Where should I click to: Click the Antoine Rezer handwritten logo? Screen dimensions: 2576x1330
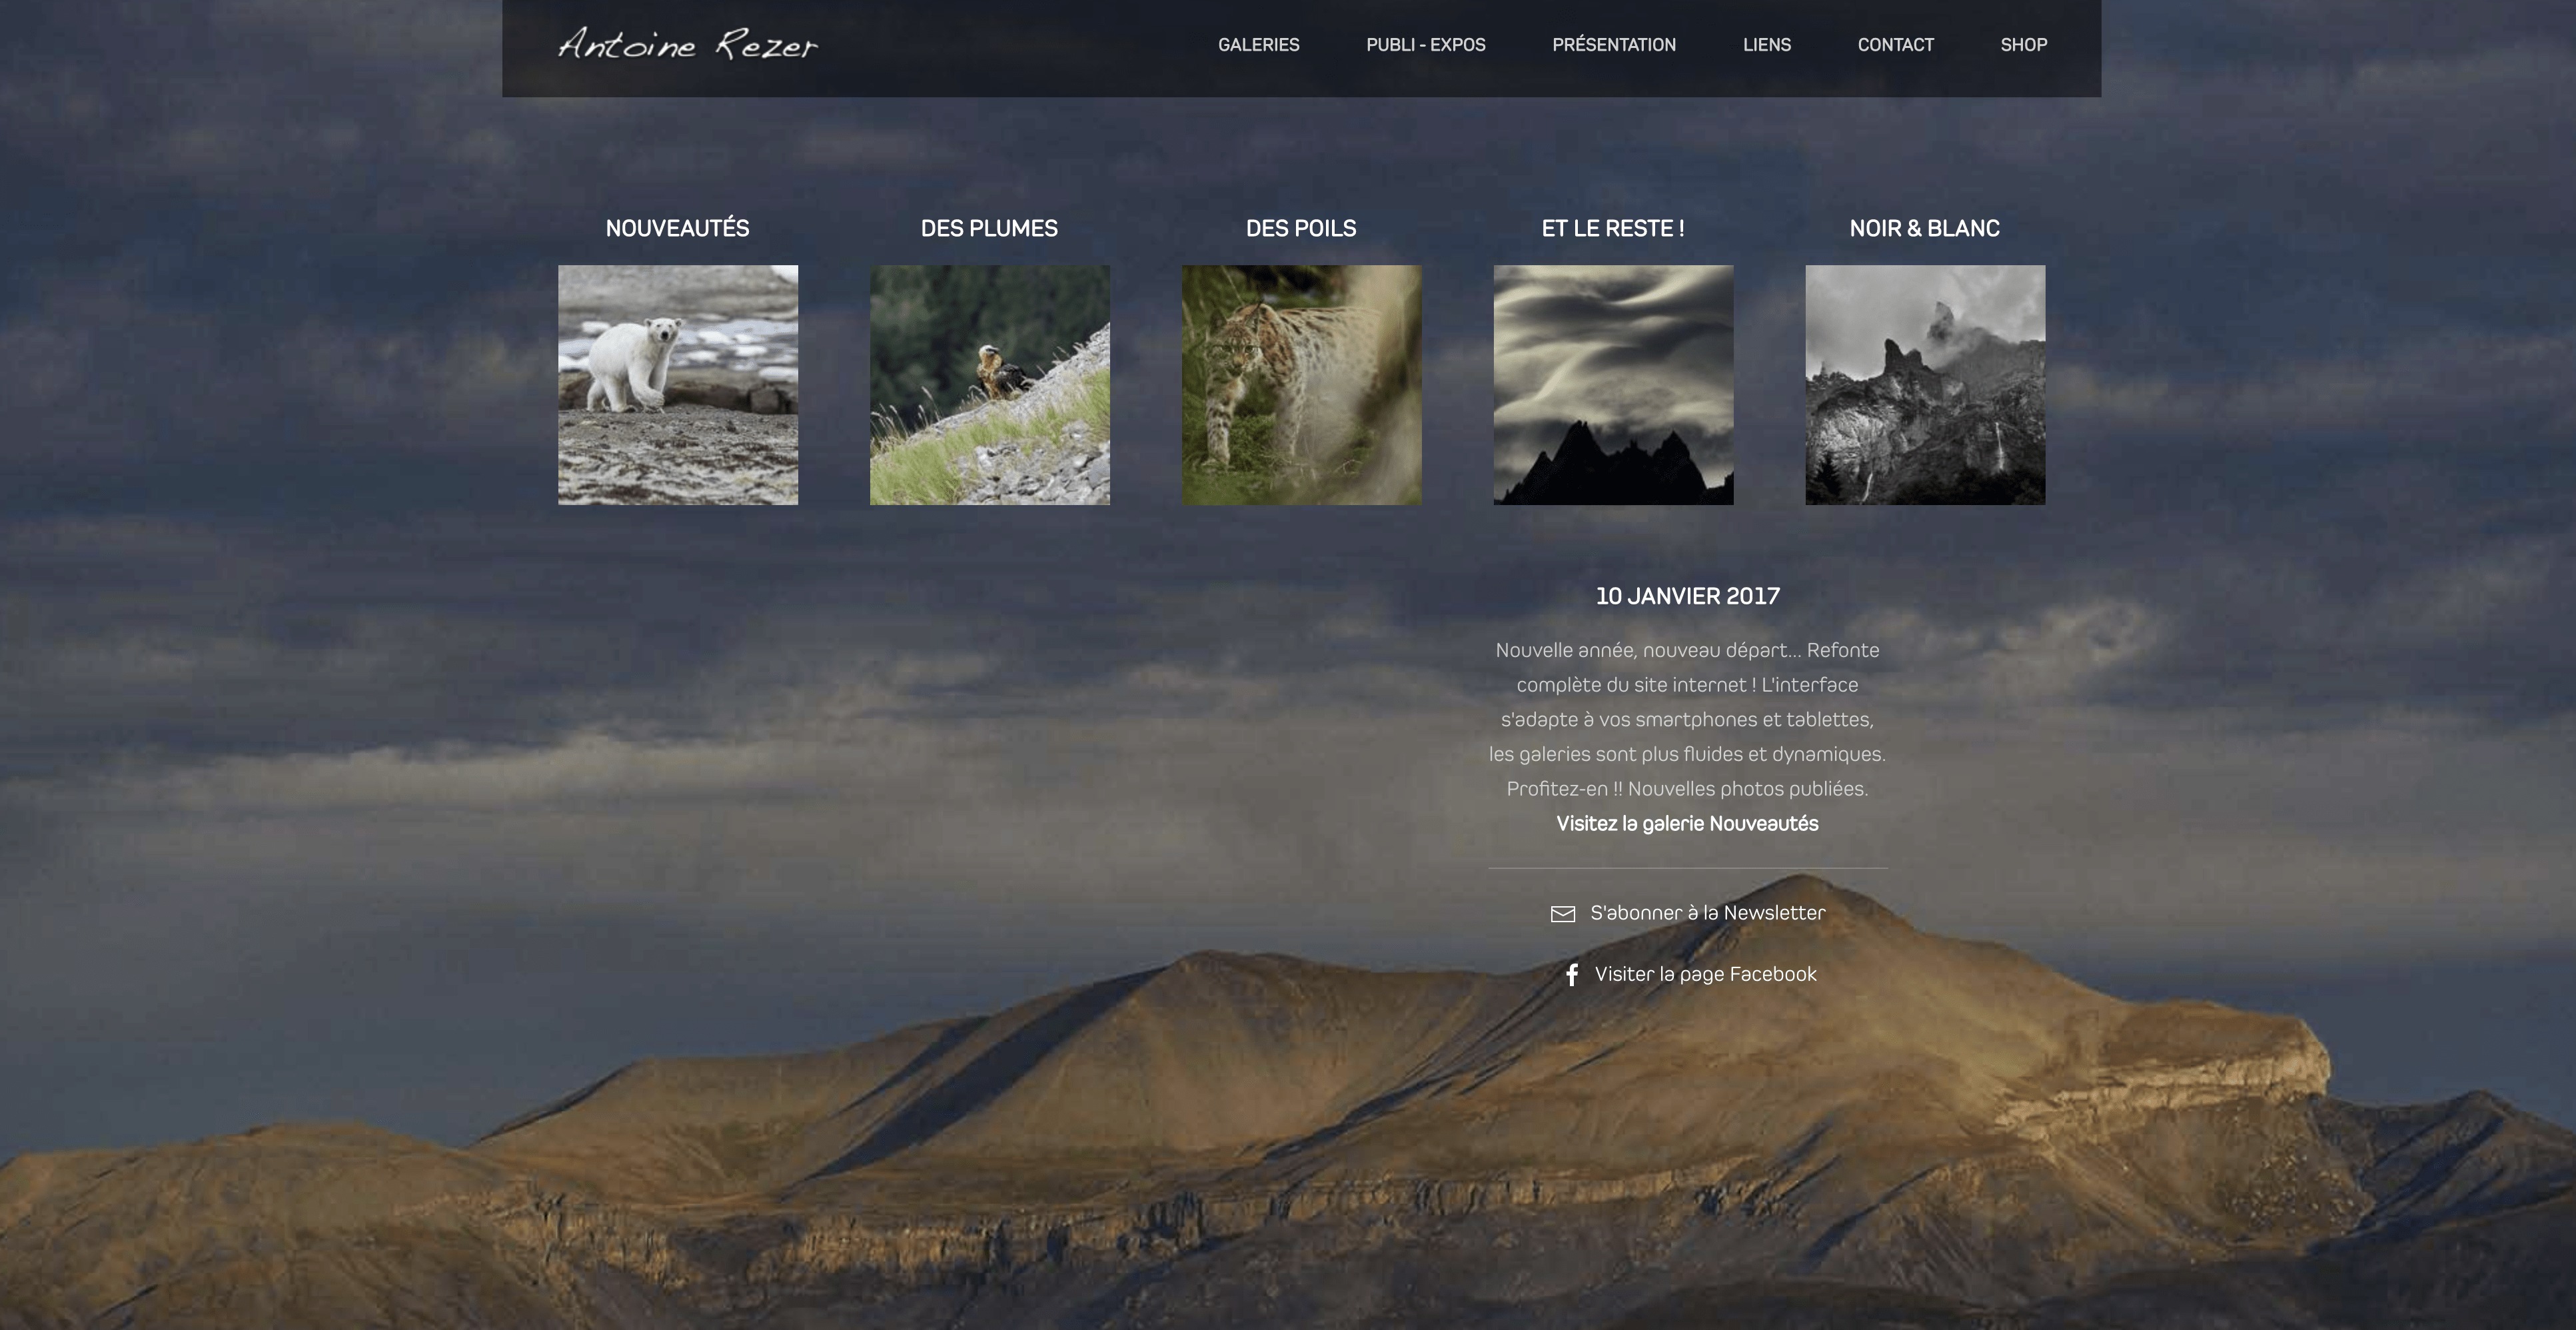click(688, 44)
